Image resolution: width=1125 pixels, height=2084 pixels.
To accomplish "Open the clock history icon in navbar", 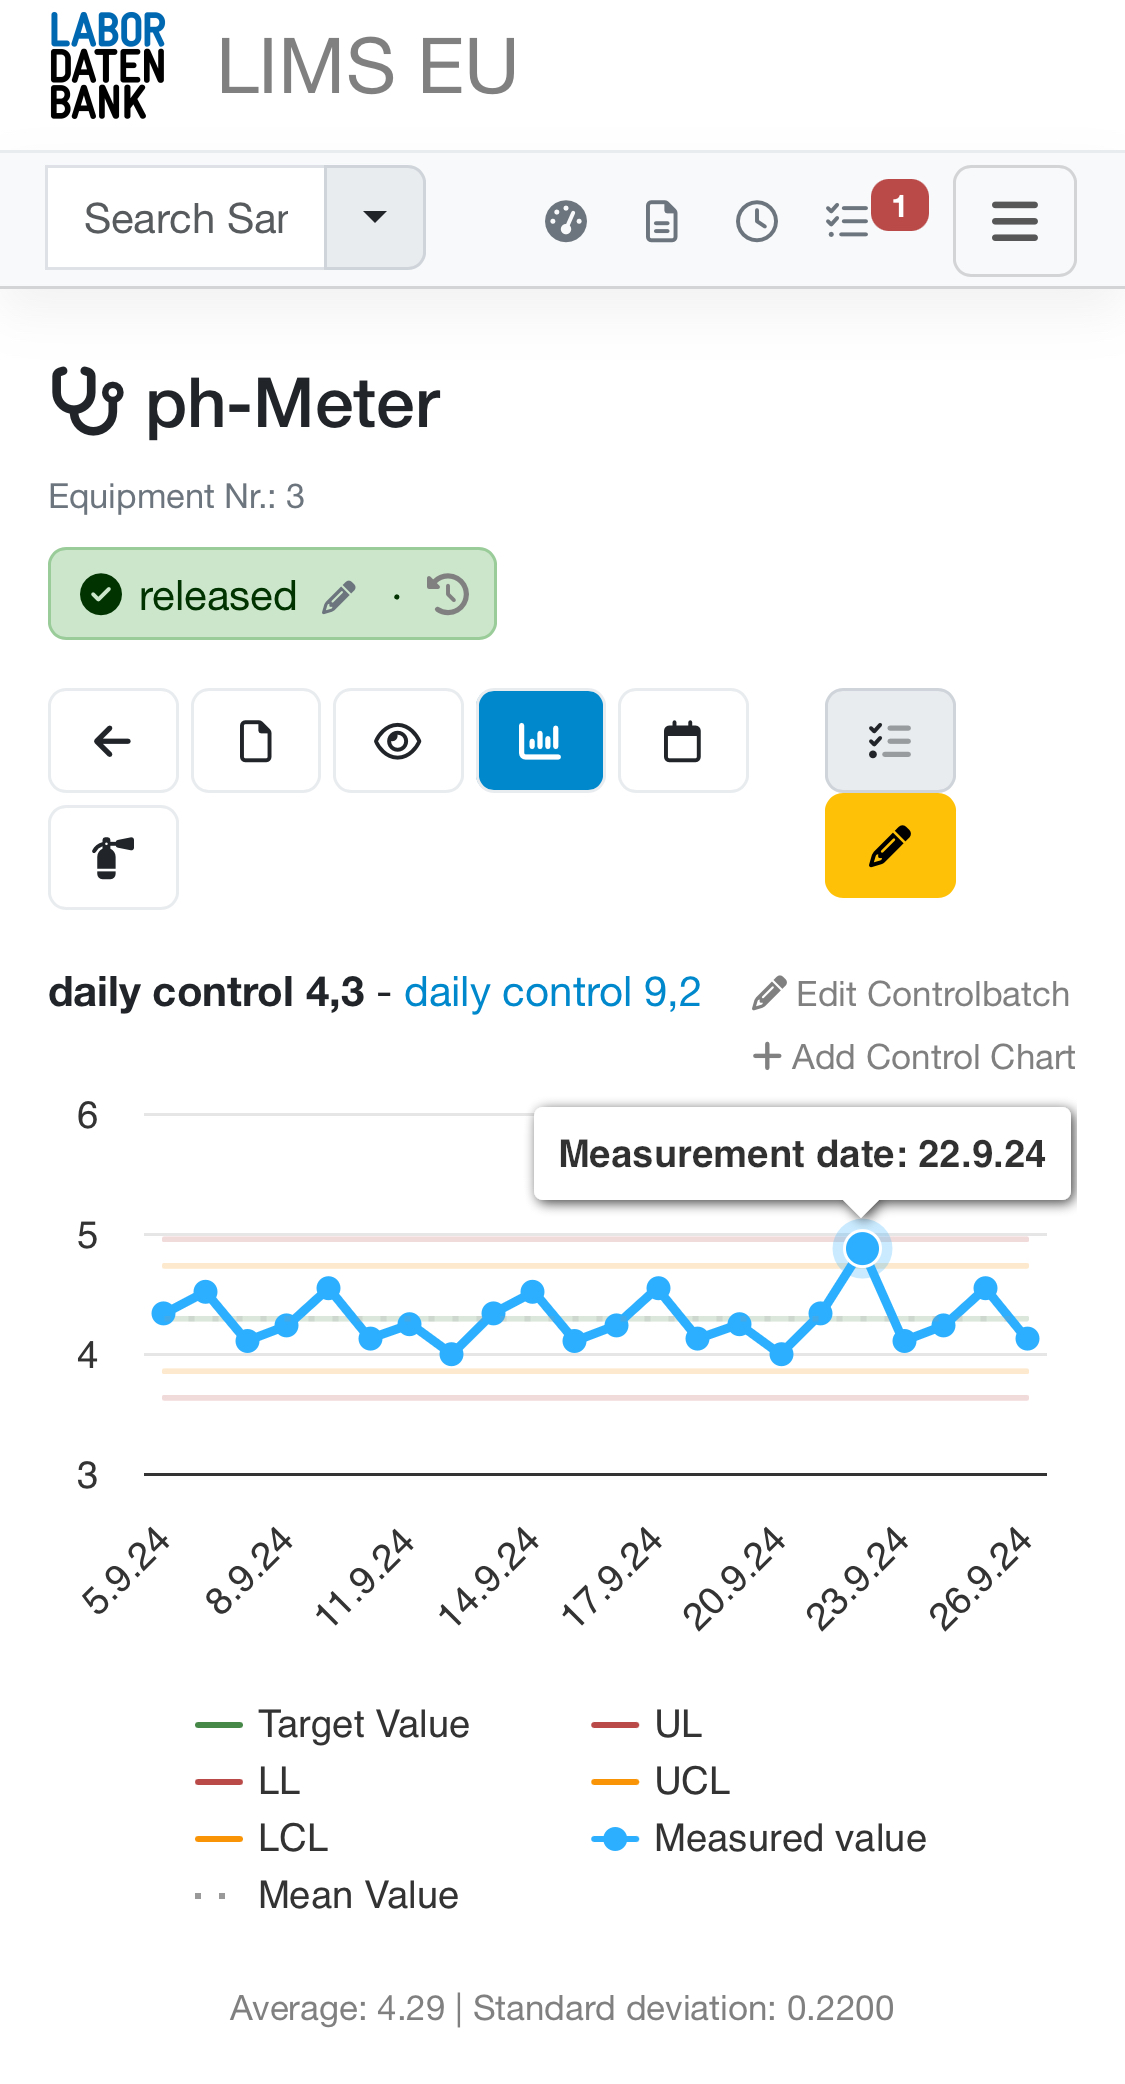I will (x=756, y=221).
